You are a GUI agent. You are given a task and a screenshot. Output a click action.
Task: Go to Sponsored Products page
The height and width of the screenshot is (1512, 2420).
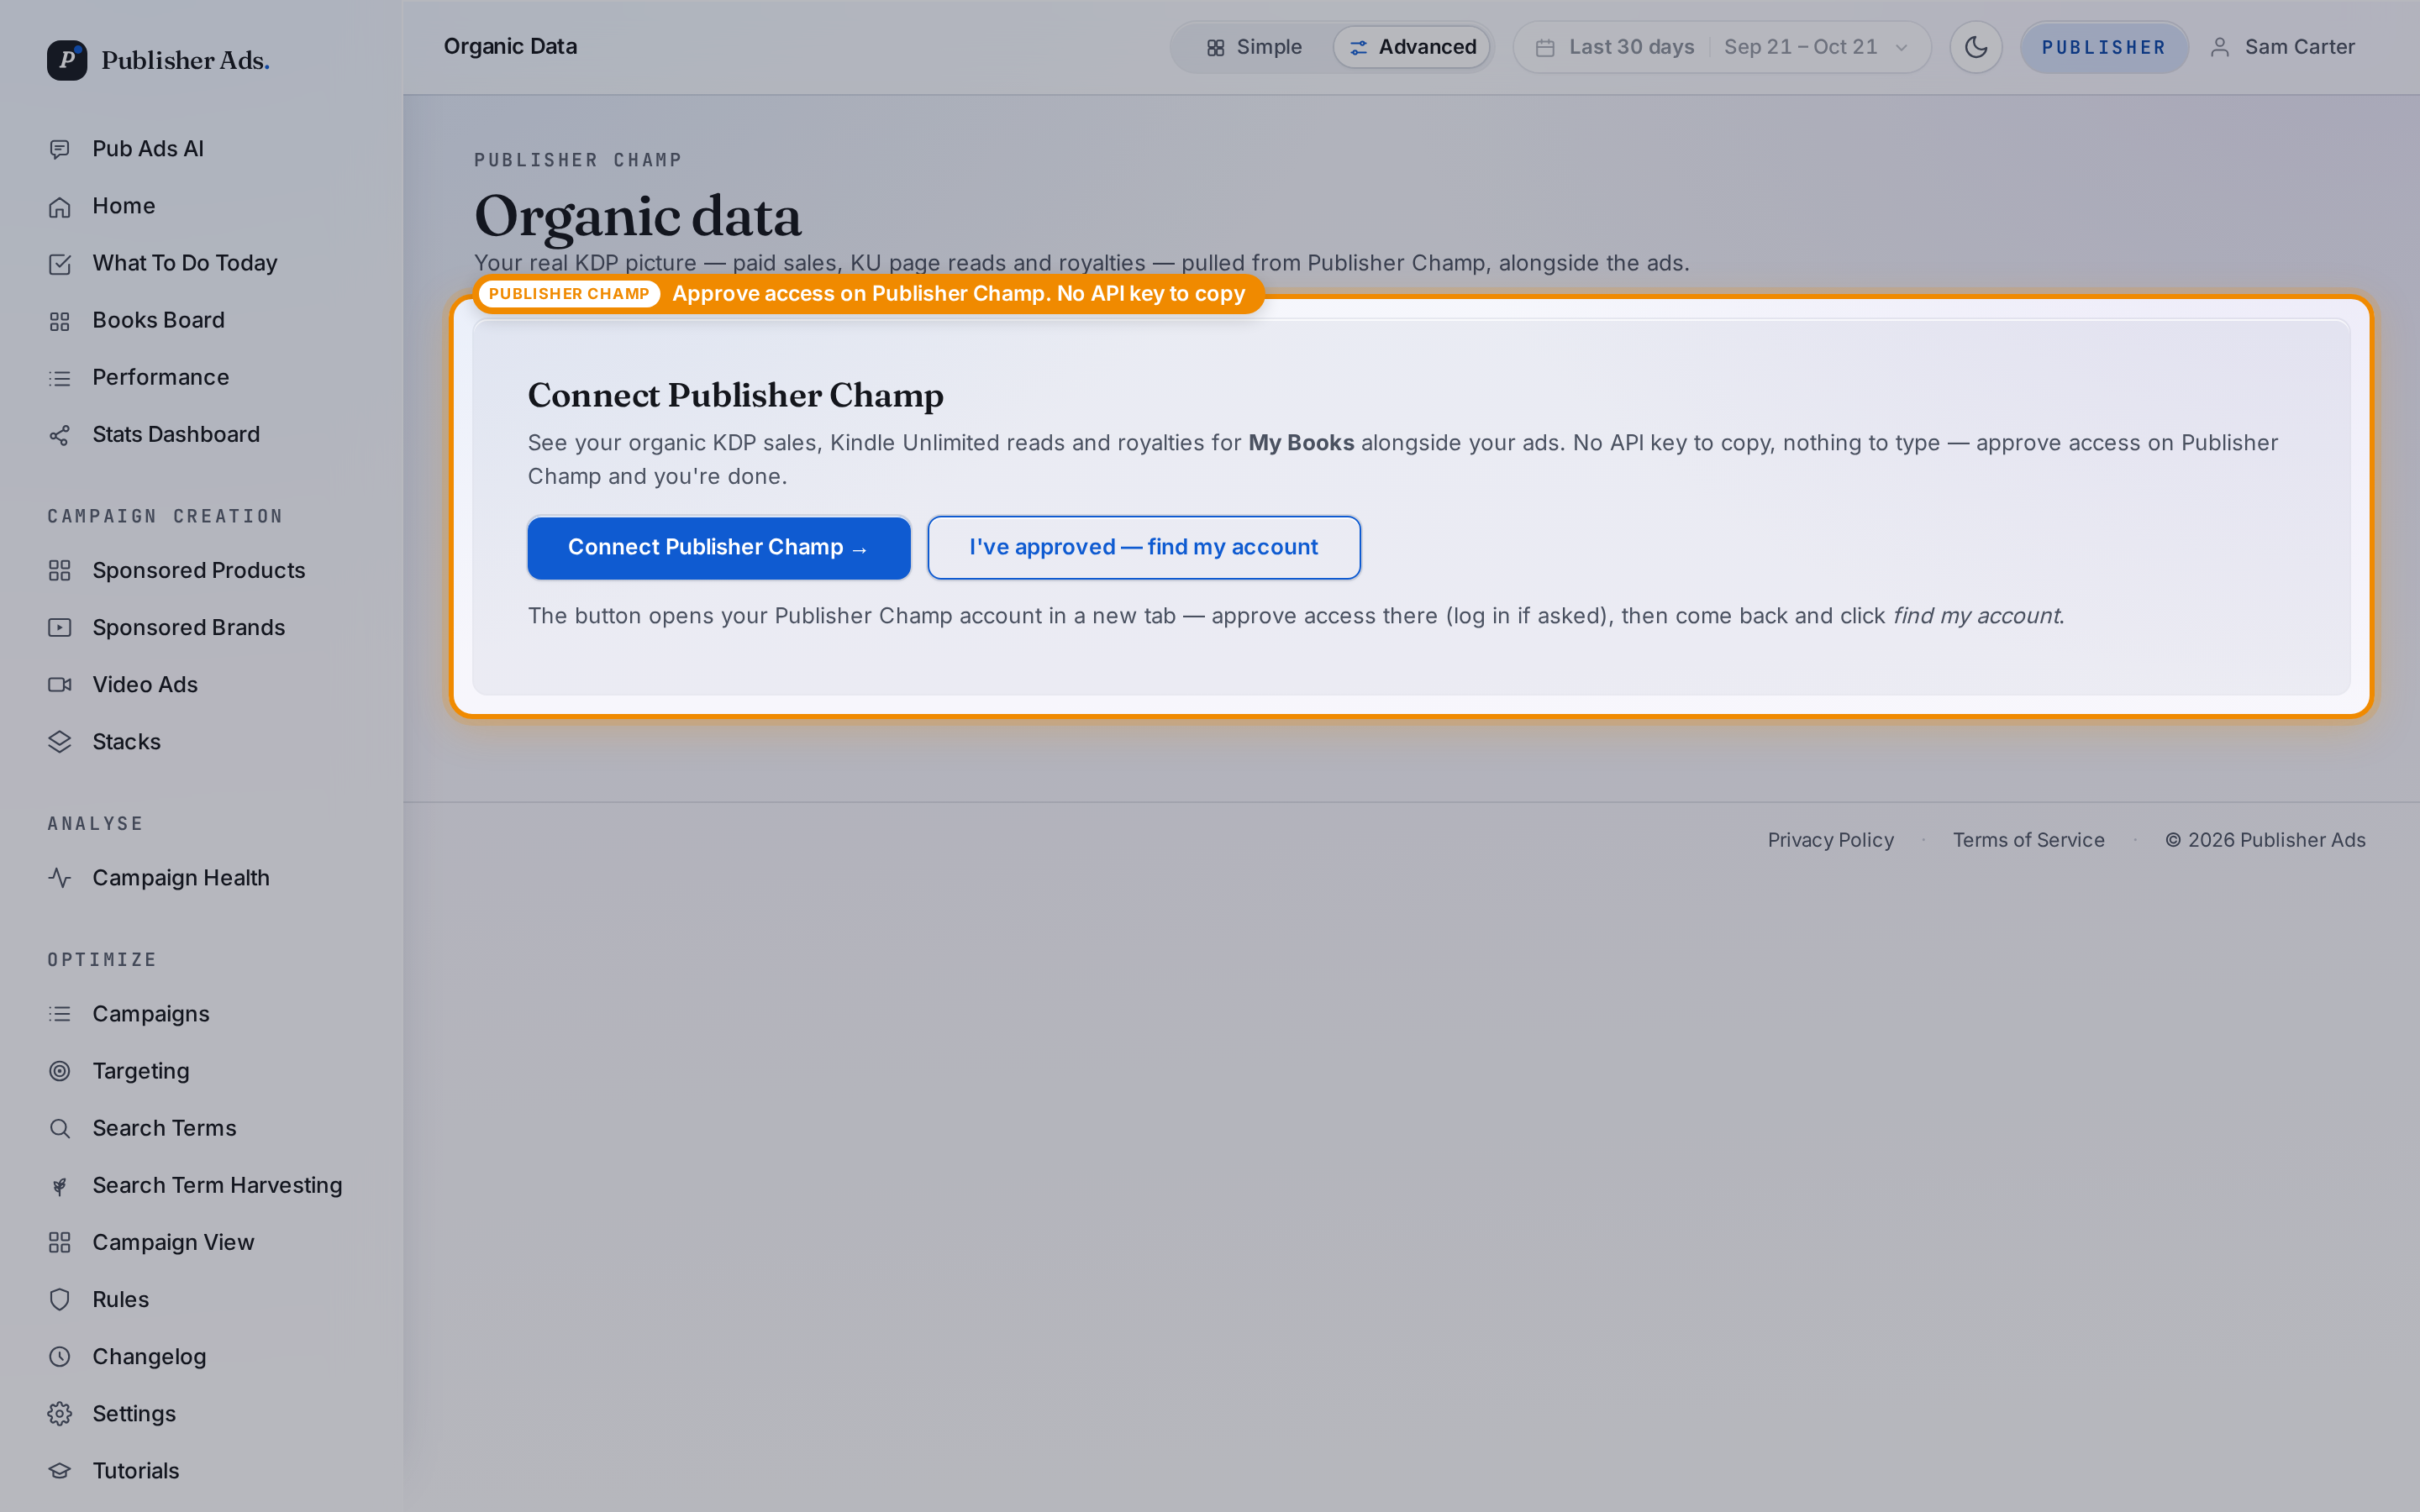pos(198,570)
